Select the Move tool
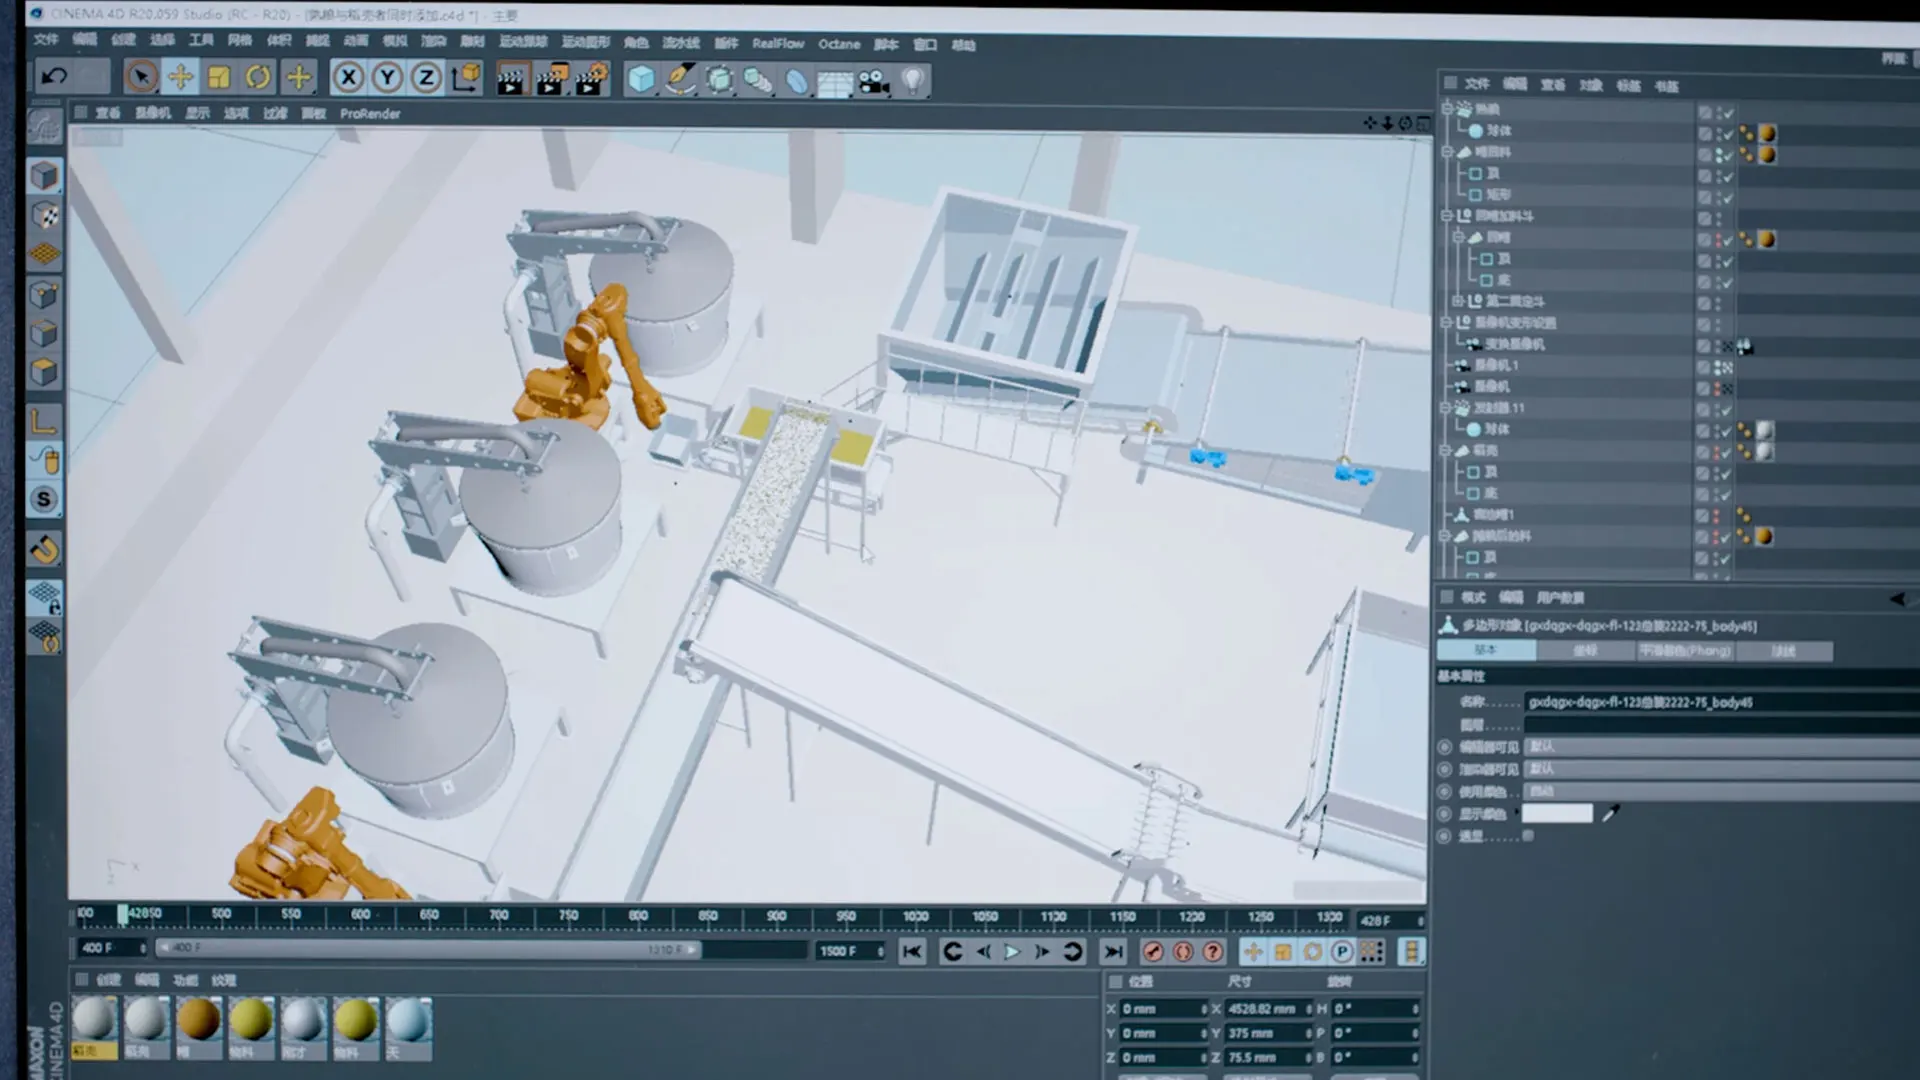Image resolution: width=1920 pixels, height=1080 pixels. (x=181, y=77)
